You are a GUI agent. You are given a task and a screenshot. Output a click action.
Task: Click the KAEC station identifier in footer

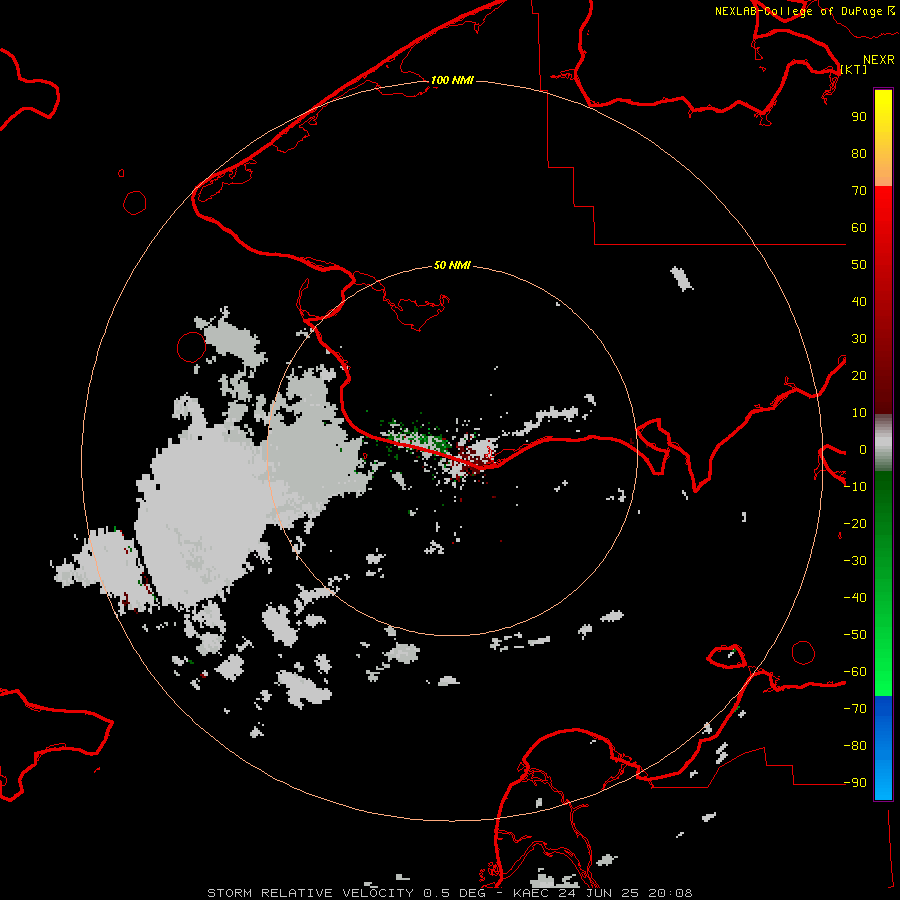coord(532,893)
